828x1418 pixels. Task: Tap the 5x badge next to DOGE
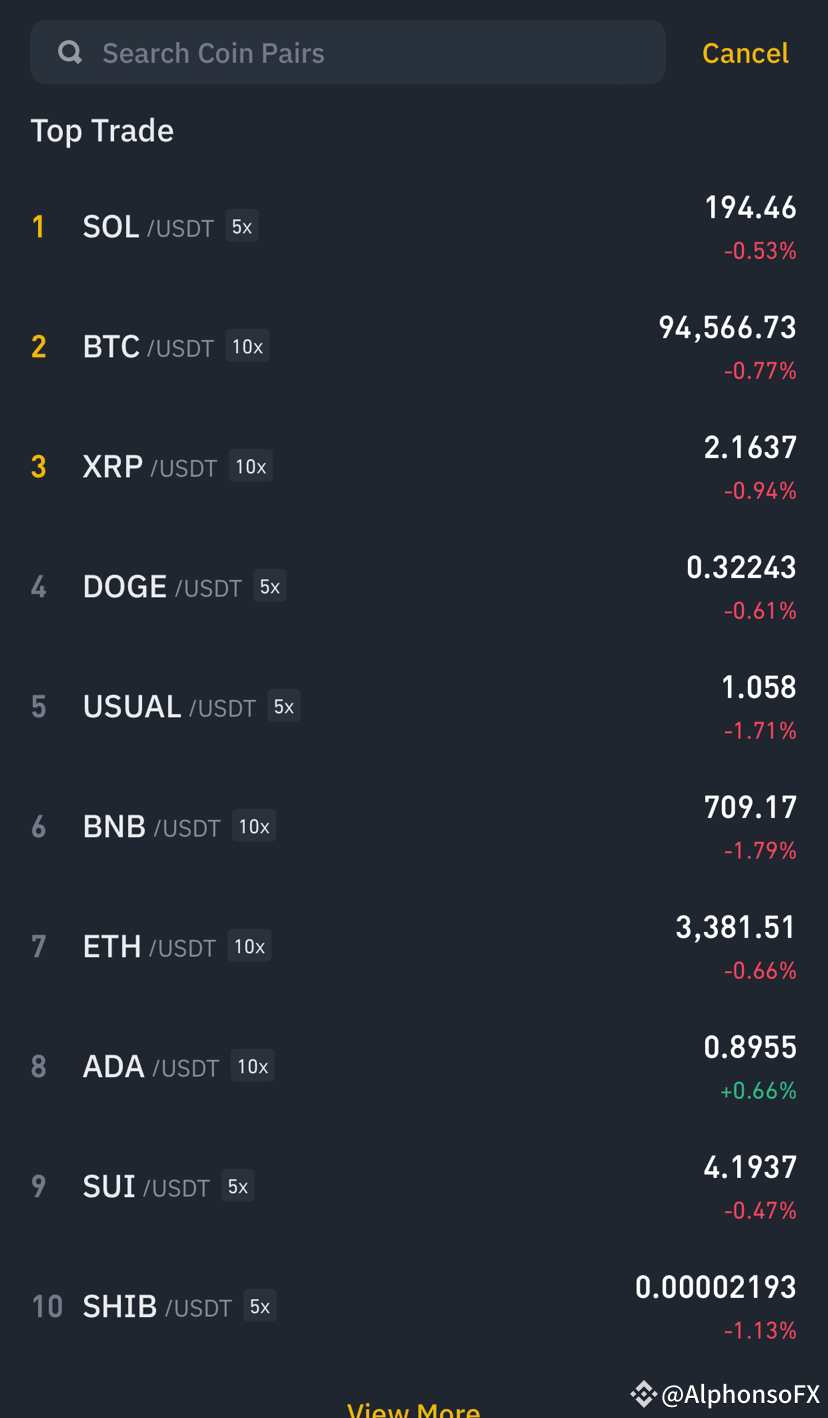click(270, 587)
